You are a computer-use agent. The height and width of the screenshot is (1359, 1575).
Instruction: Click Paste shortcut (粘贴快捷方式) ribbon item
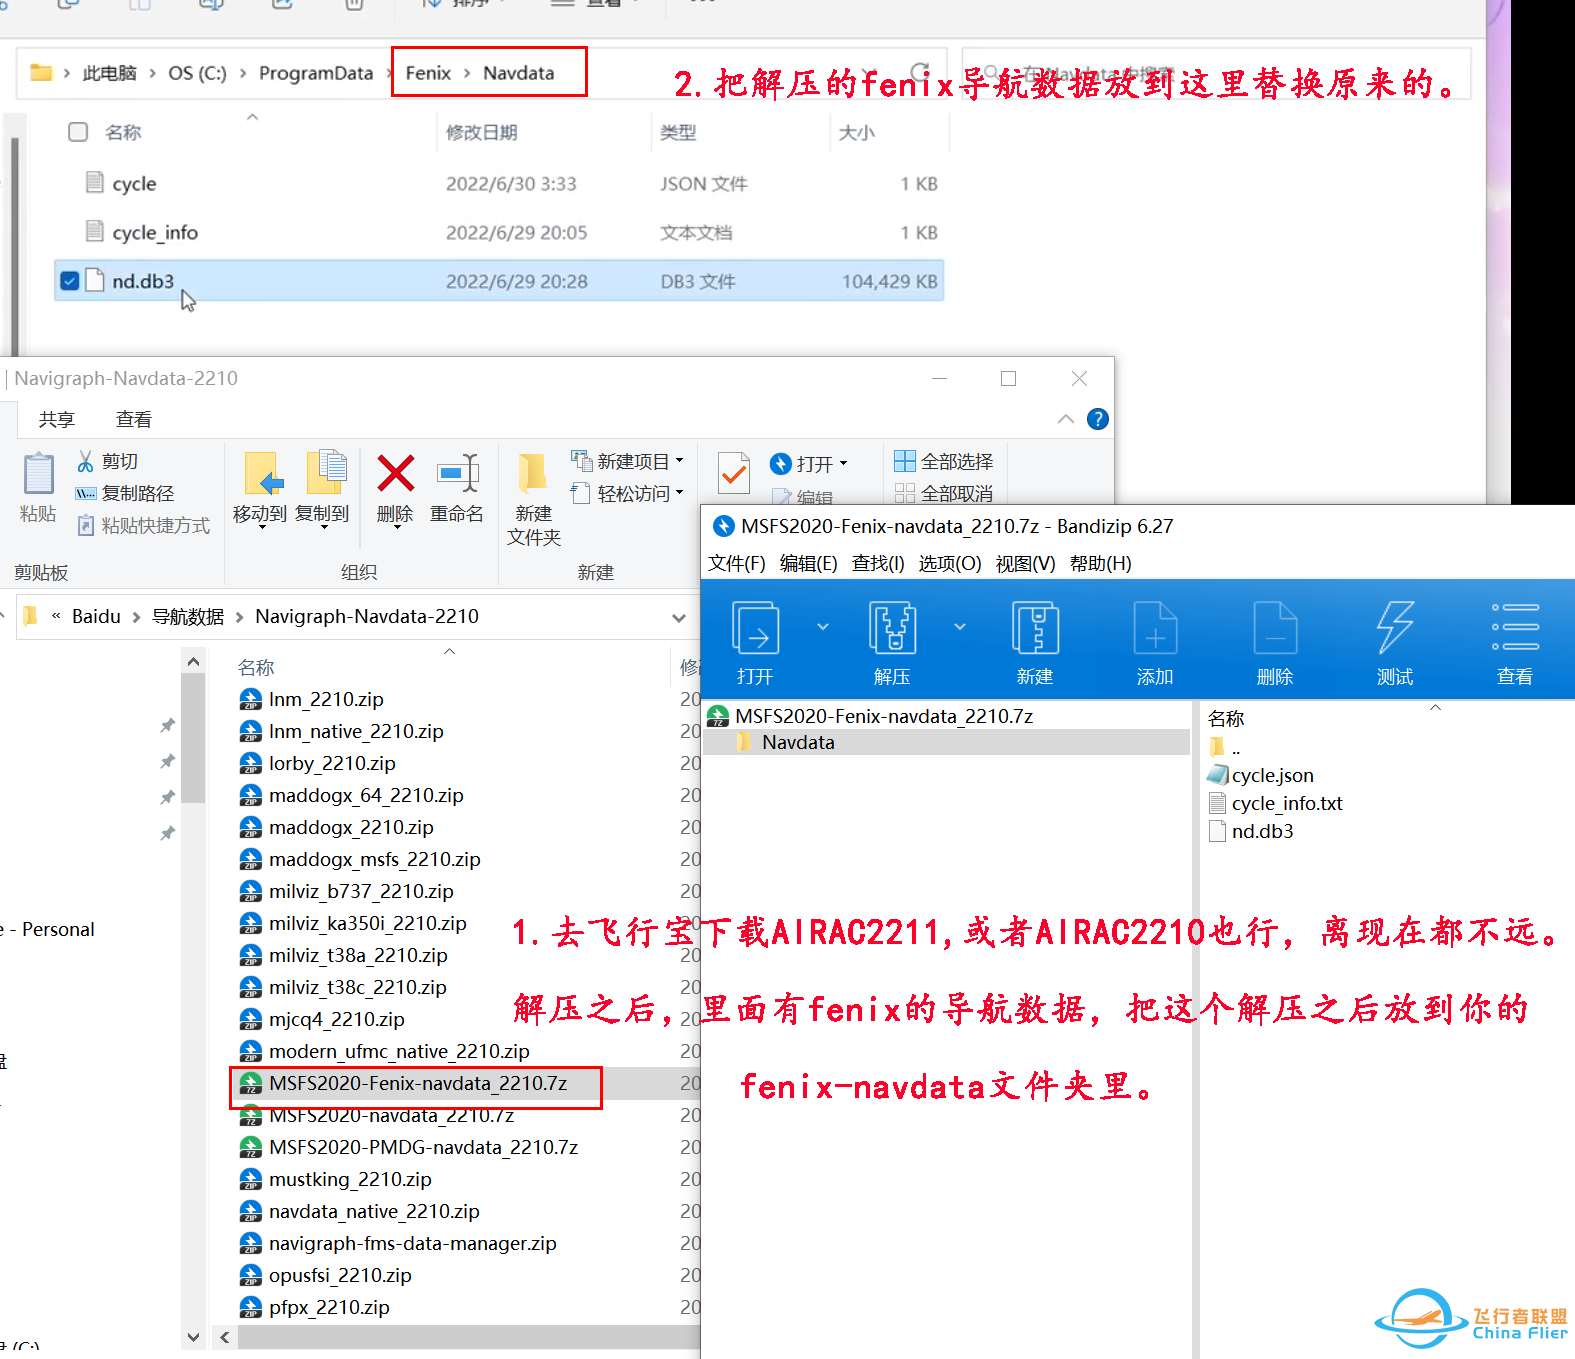[x=144, y=525]
